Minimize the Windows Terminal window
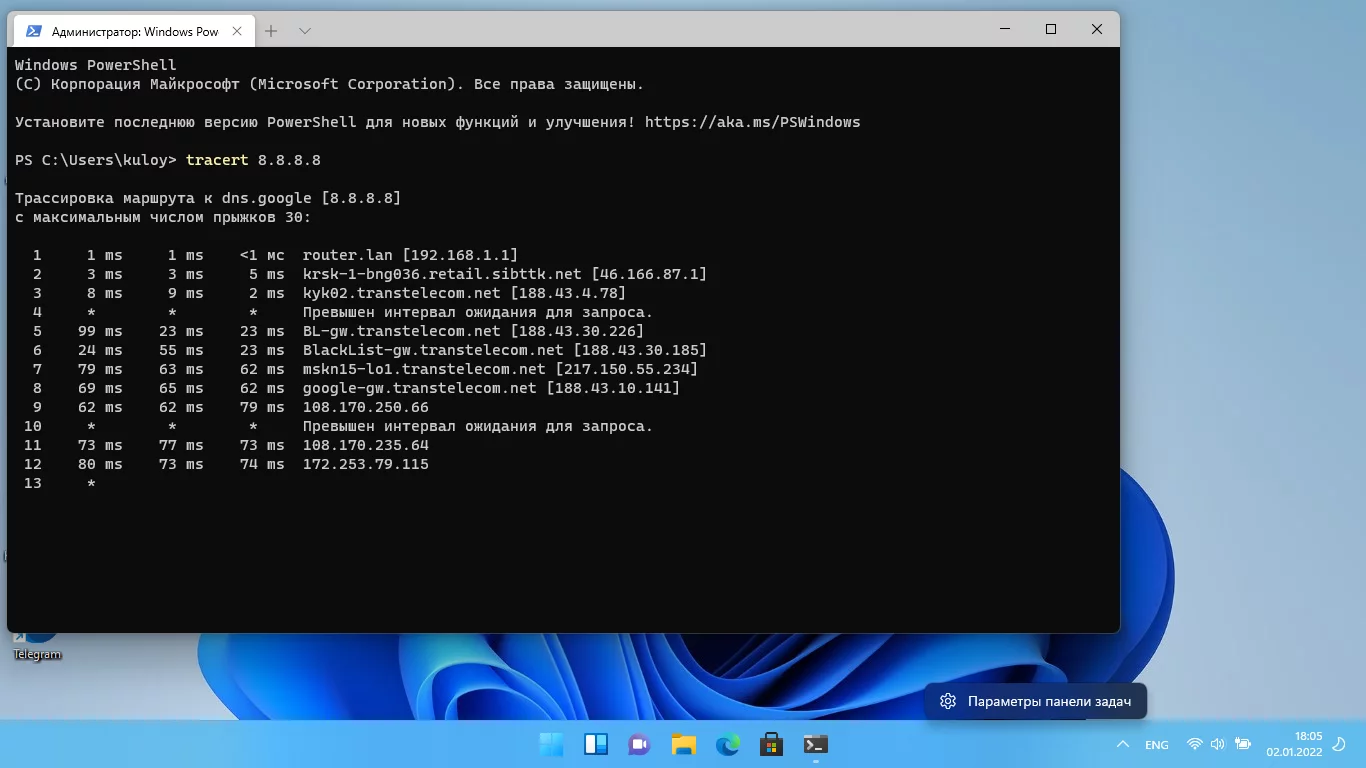 [x=1005, y=30]
